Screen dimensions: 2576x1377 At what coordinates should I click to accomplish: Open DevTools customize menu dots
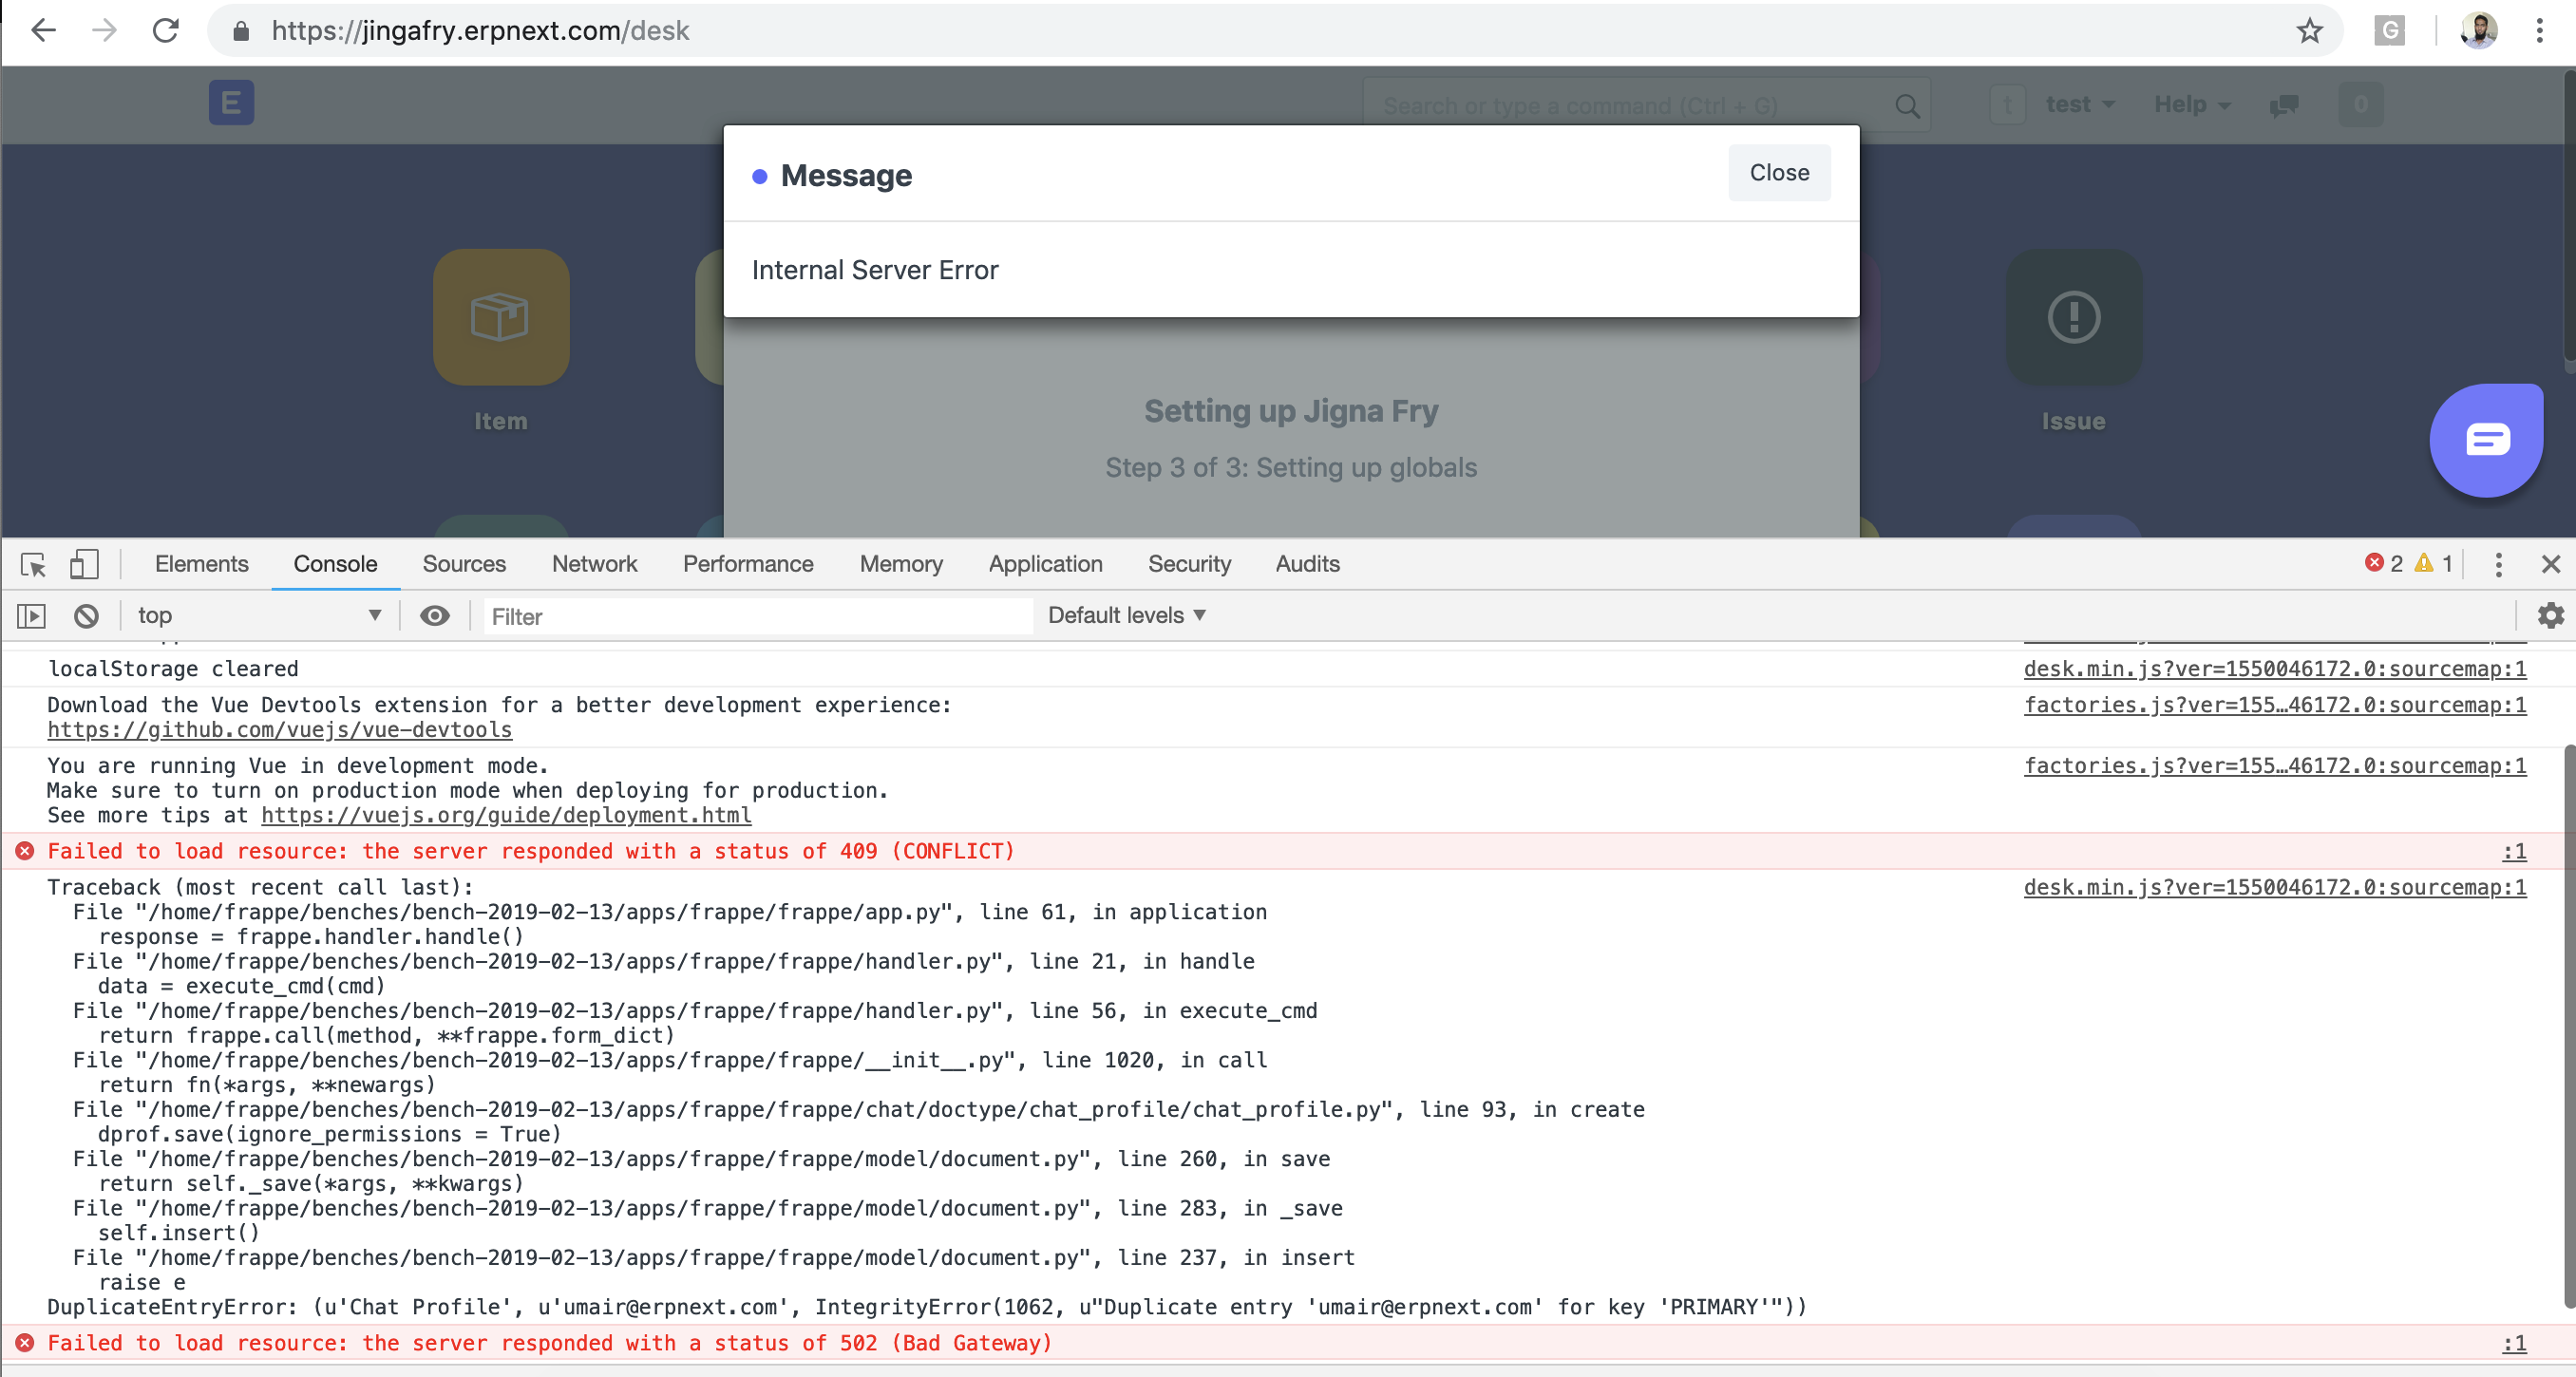[x=2498, y=565]
